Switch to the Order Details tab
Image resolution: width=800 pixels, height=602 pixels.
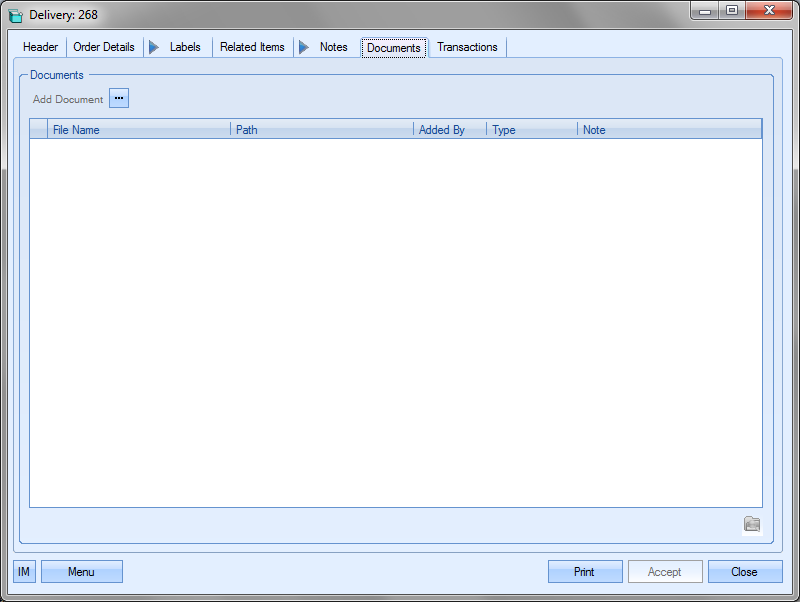pos(104,47)
